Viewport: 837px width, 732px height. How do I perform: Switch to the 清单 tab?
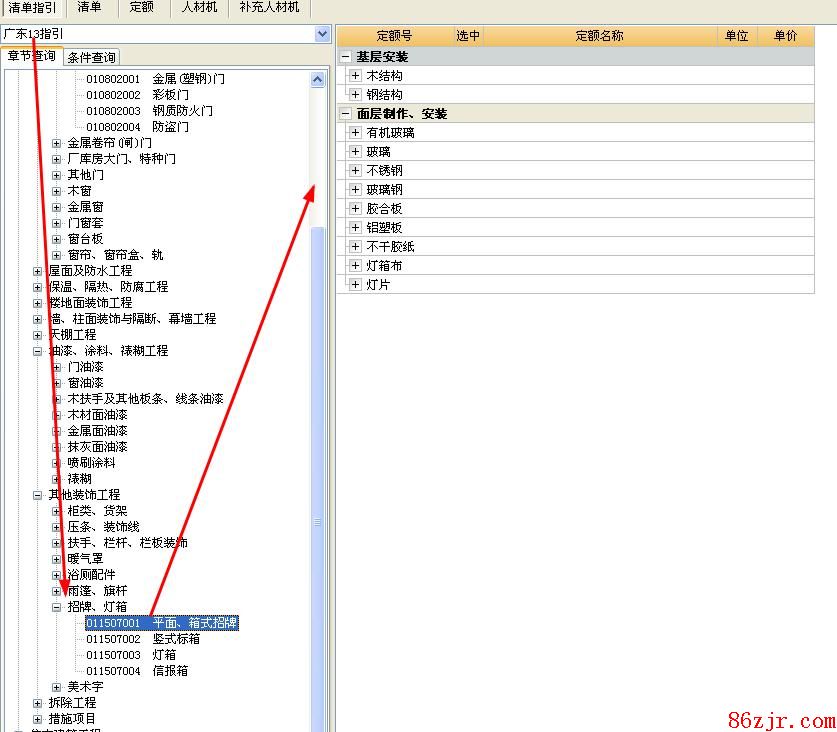click(89, 7)
